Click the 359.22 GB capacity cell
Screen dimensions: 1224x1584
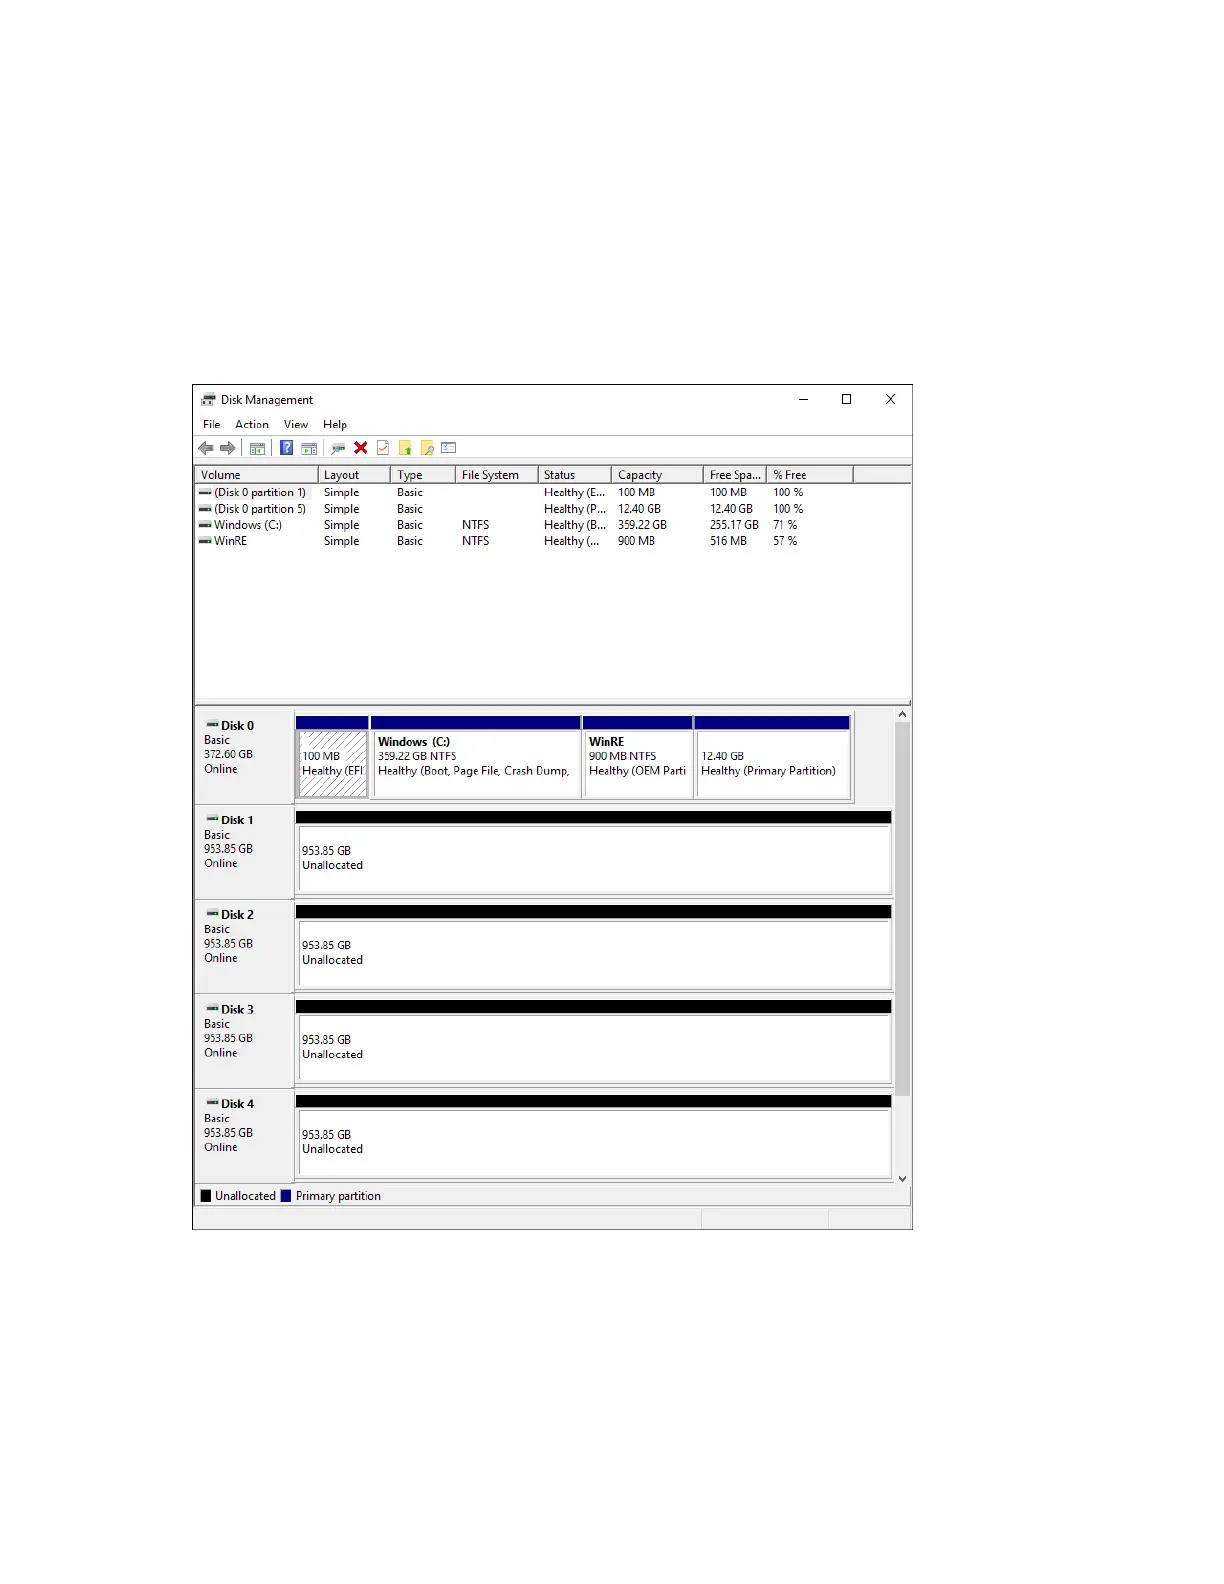[x=642, y=525]
